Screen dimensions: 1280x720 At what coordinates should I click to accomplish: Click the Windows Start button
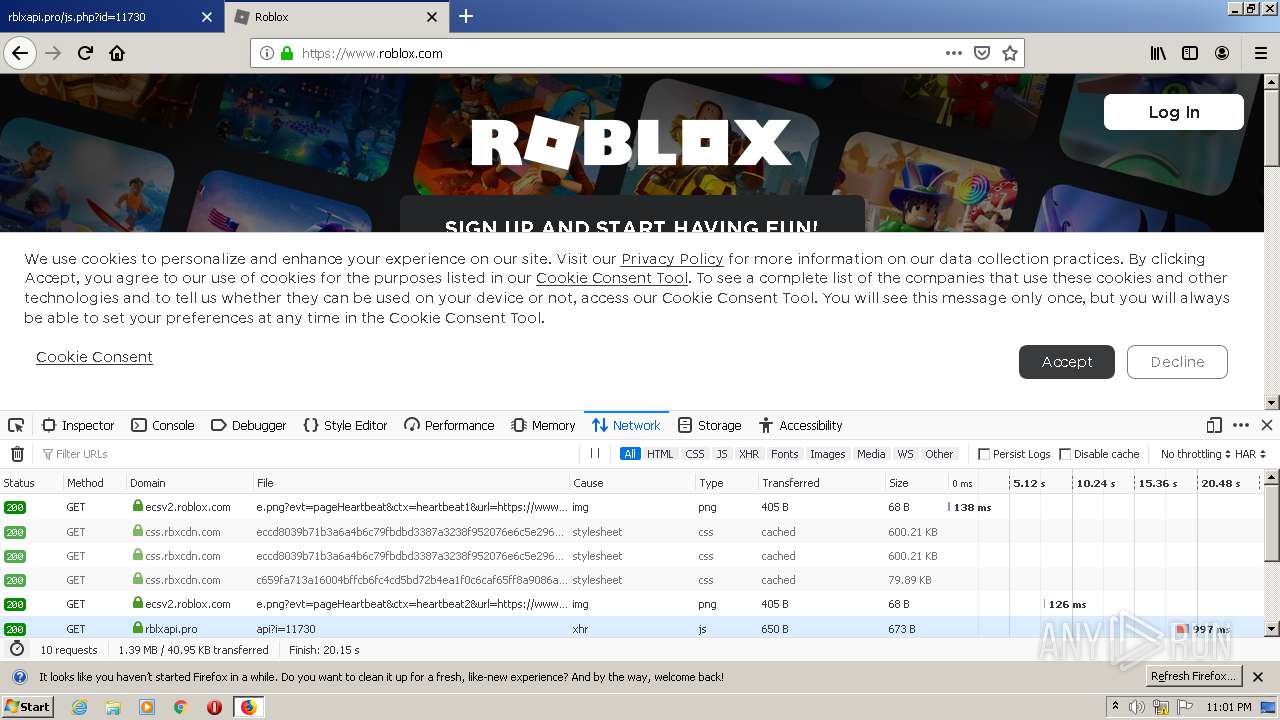point(27,707)
